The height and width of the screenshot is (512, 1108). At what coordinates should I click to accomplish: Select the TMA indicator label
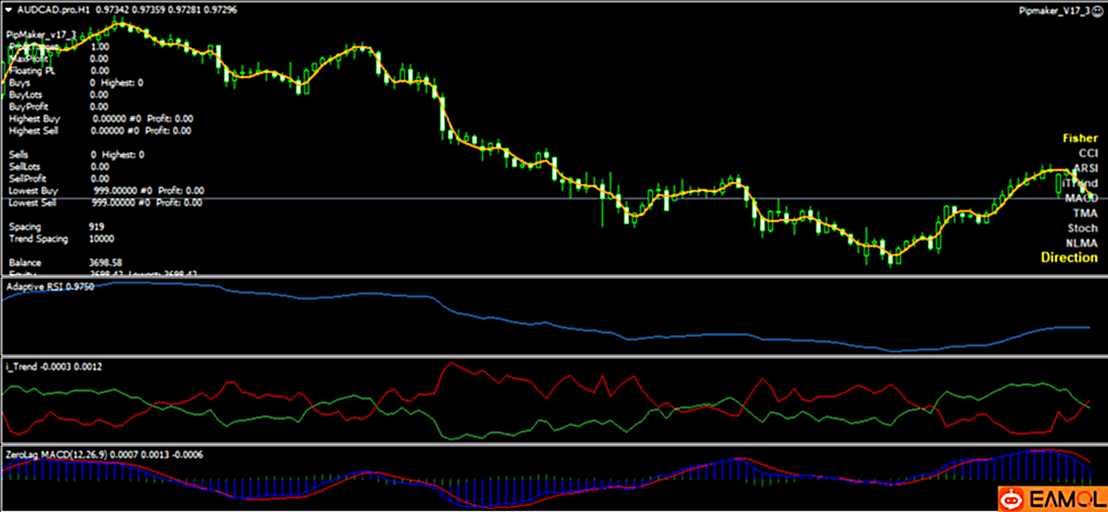[1085, 213]
